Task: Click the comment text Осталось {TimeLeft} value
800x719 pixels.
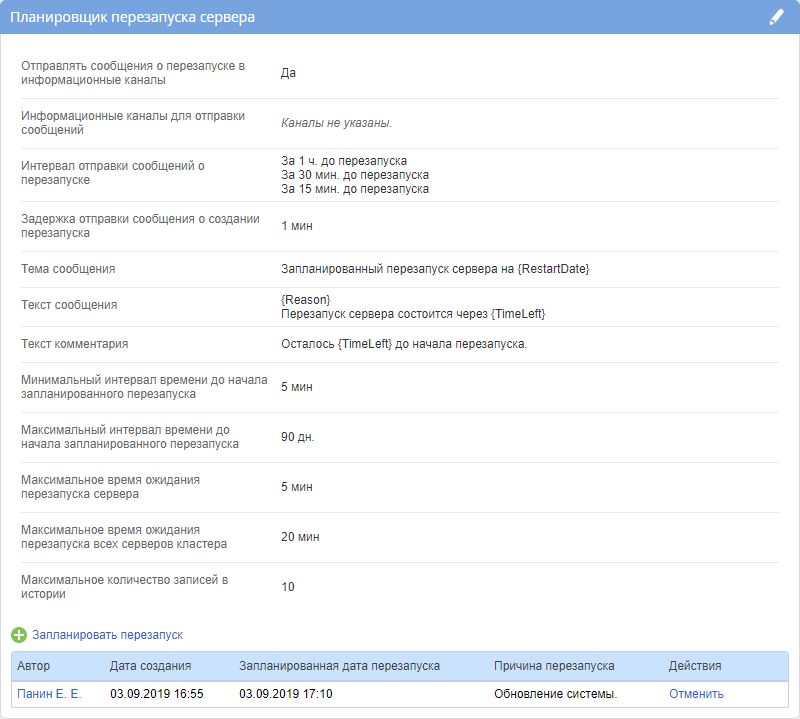Action: 404,344
